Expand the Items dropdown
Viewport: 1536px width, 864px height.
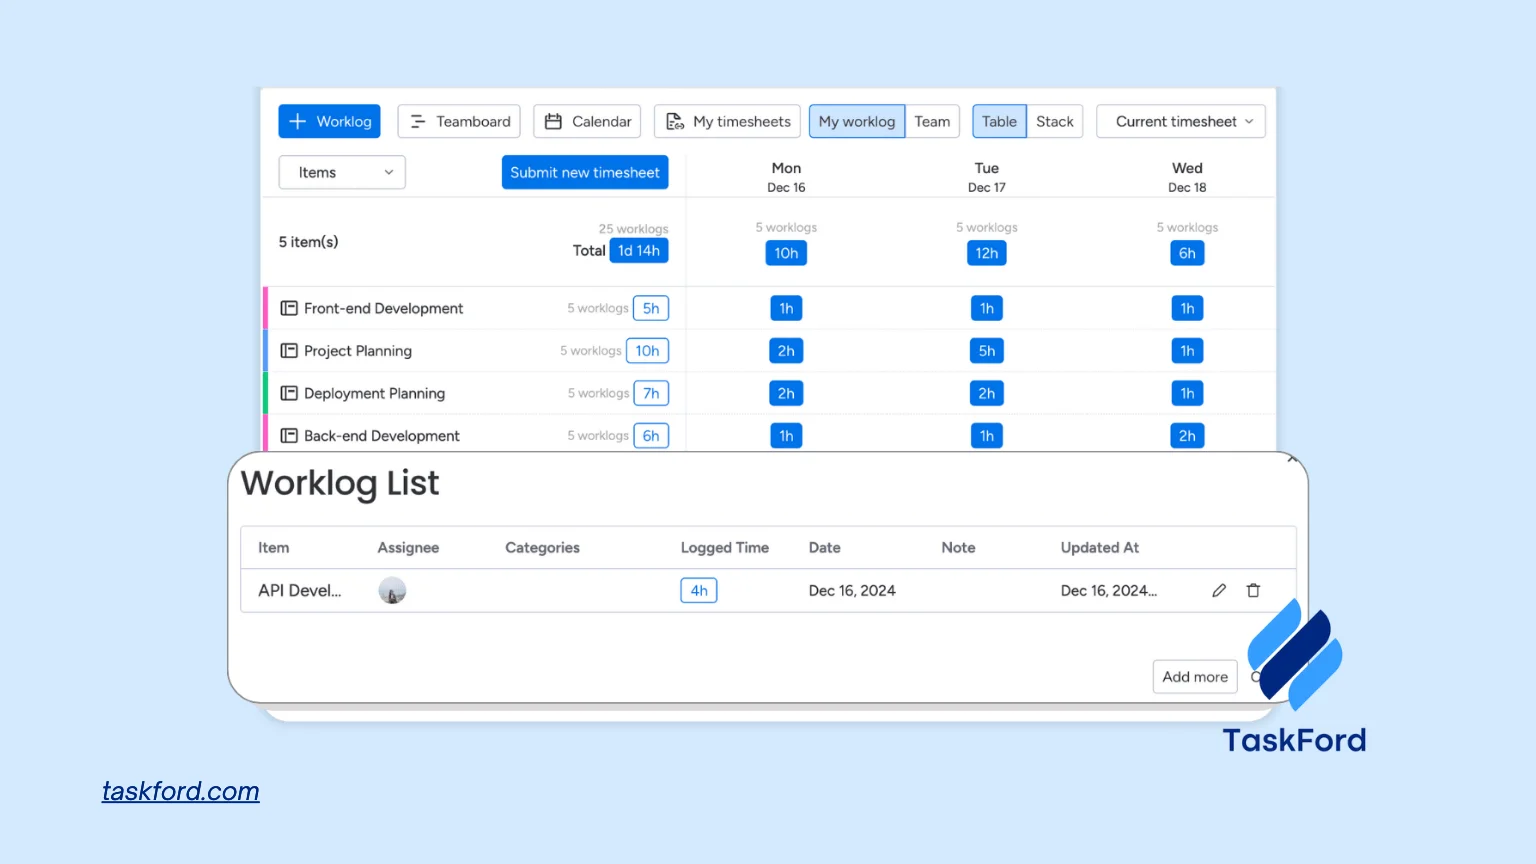[342, 172]
